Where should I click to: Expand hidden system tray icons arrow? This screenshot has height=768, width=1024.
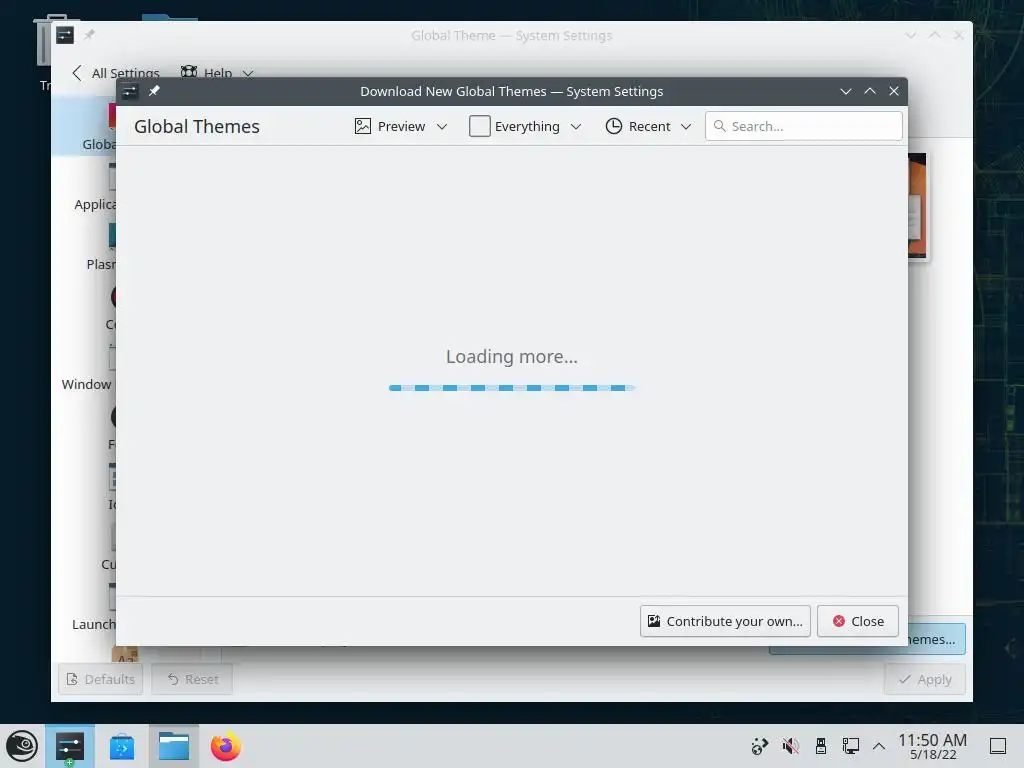(879, 746)
